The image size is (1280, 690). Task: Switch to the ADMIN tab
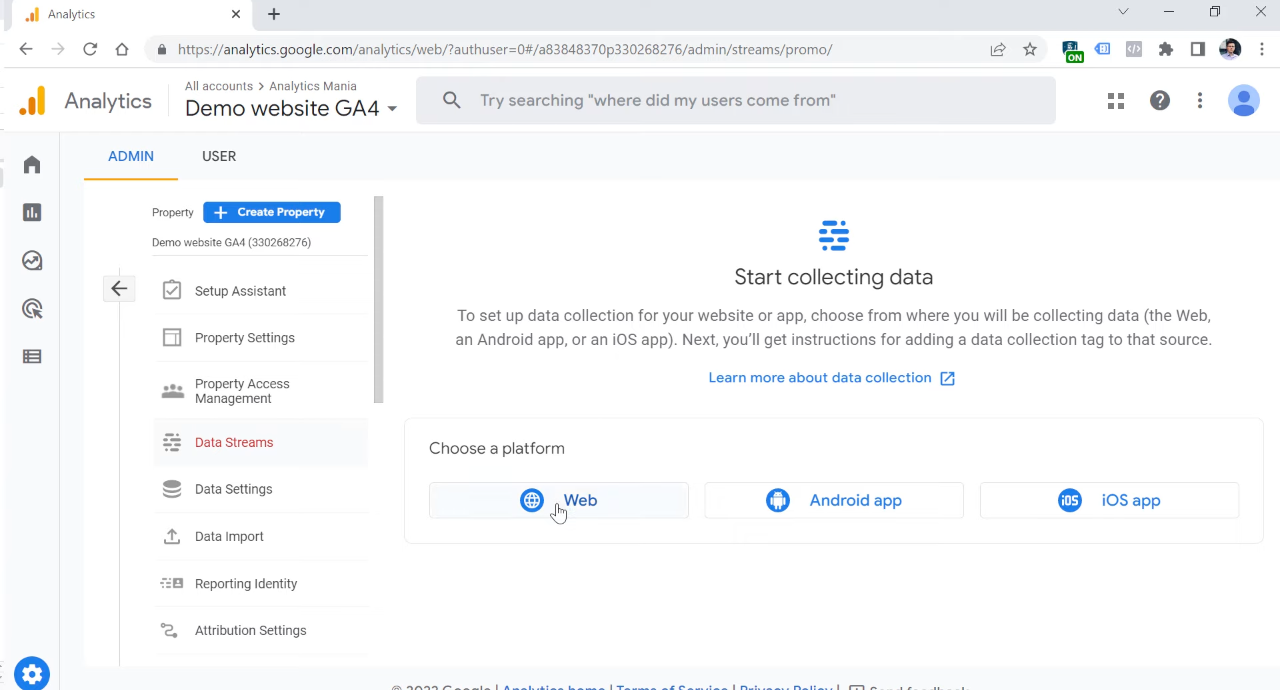point(131,157)
